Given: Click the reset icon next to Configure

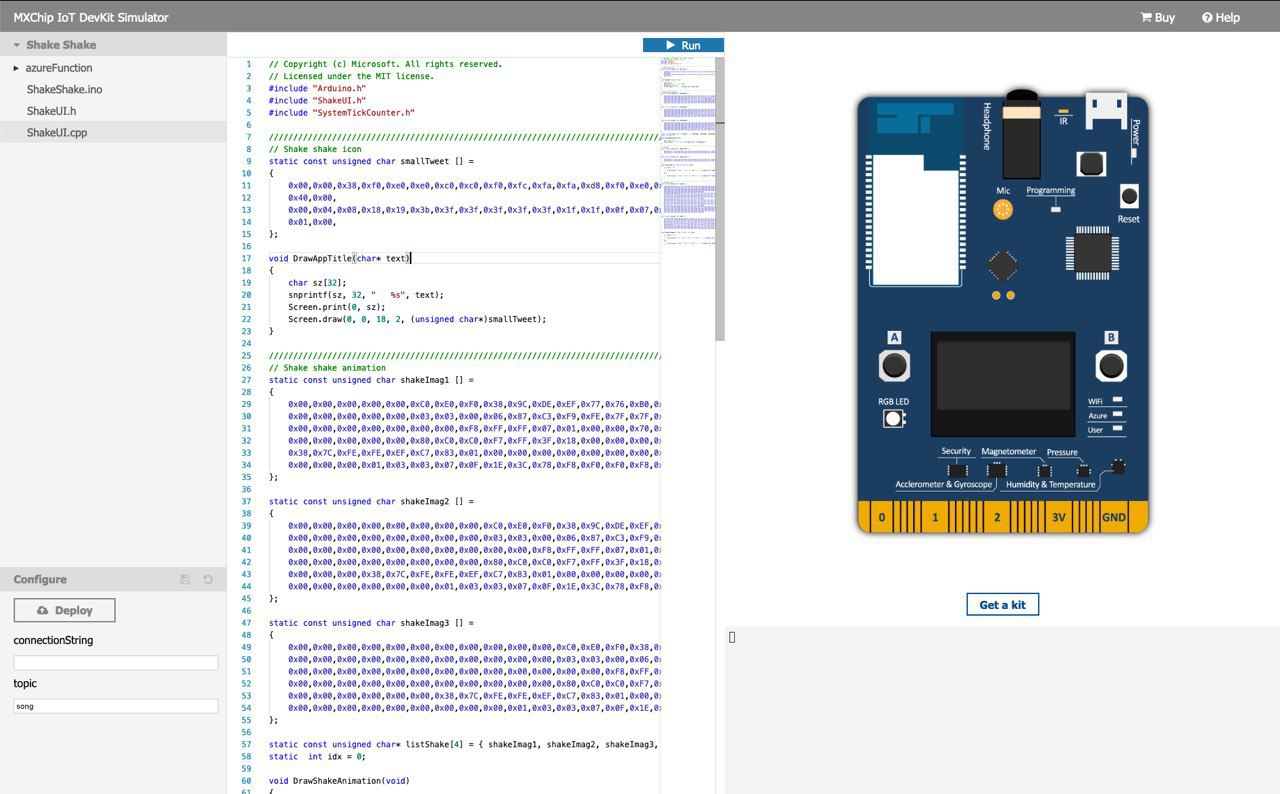Looking at the screenshot, I should [x=208, y=579].
